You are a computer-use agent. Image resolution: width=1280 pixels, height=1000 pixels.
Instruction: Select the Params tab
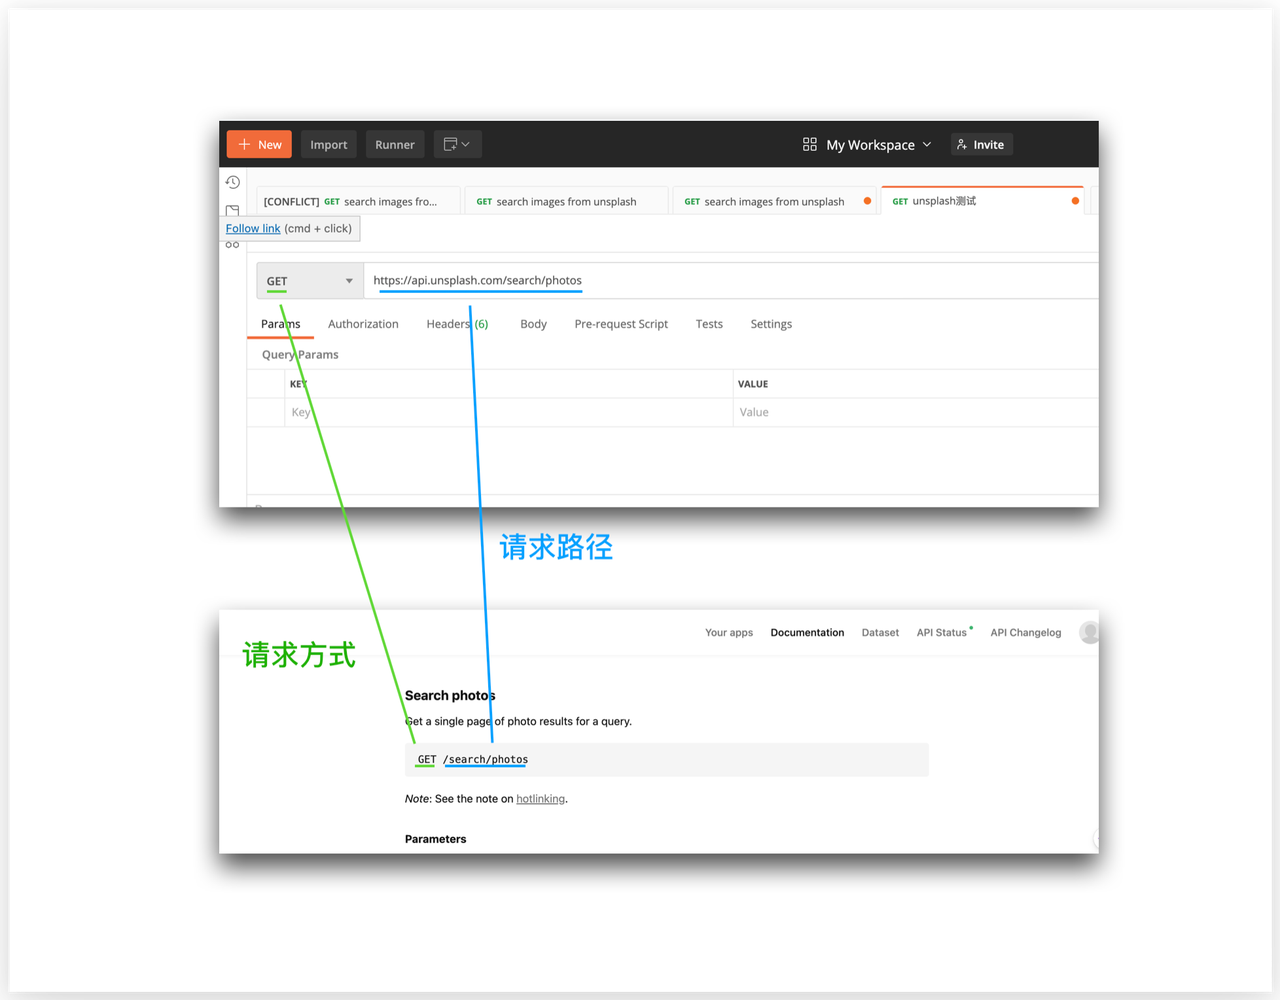(x=280, y=324)
